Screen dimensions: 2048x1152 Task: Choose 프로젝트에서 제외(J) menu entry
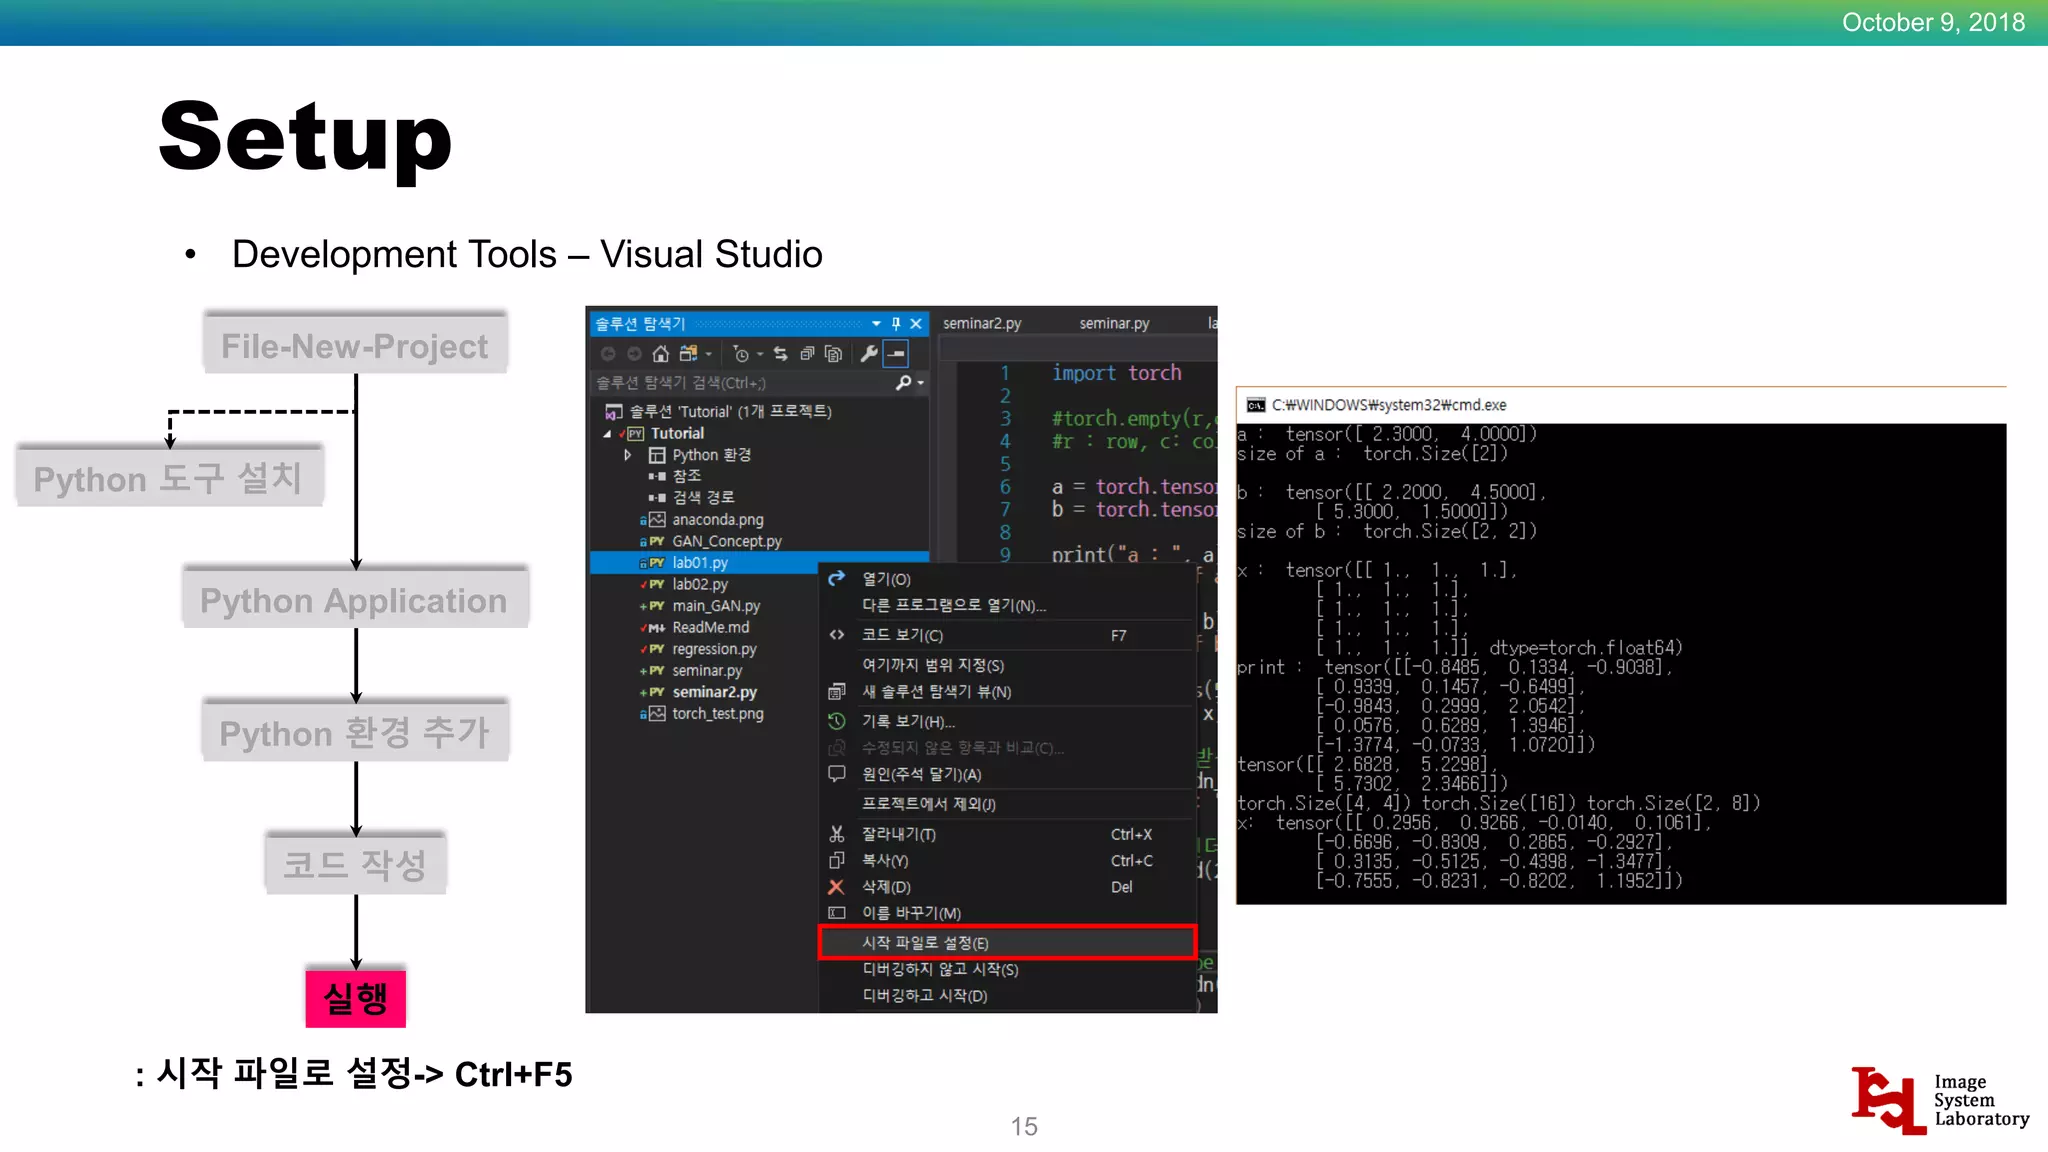(1008, 804)
